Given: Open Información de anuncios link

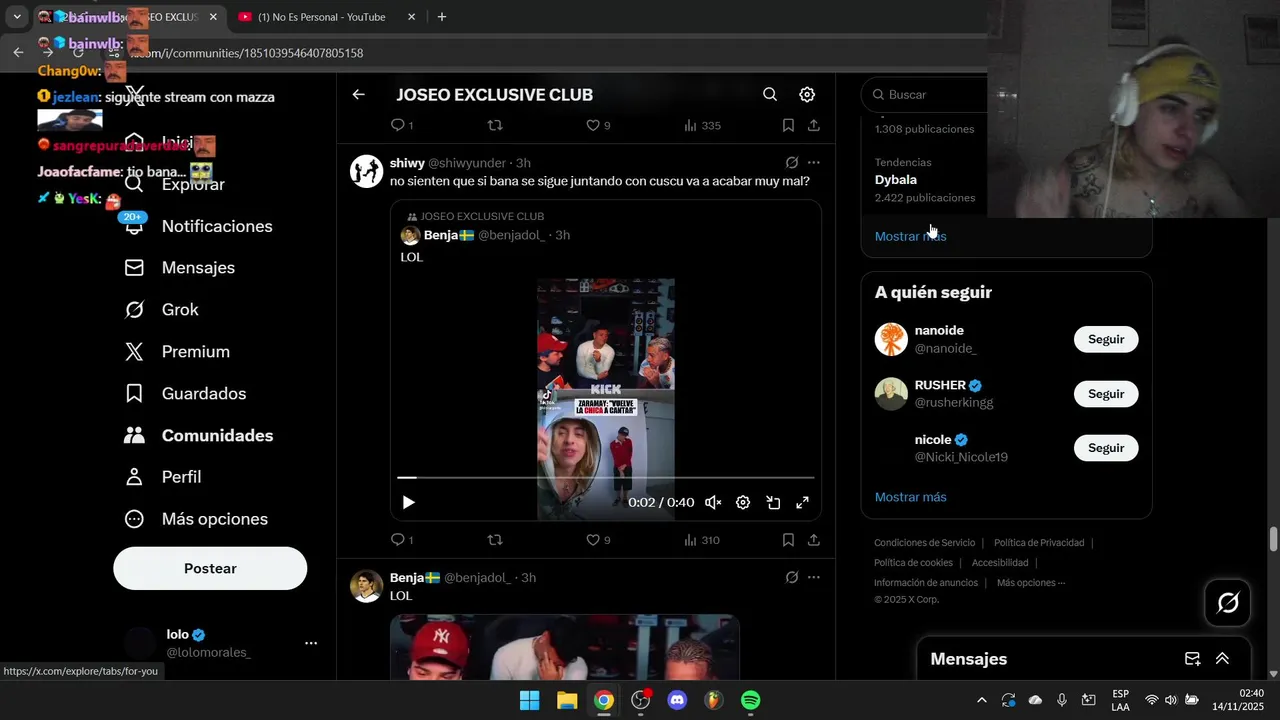Looking at the screenshot, I should 926,583.
